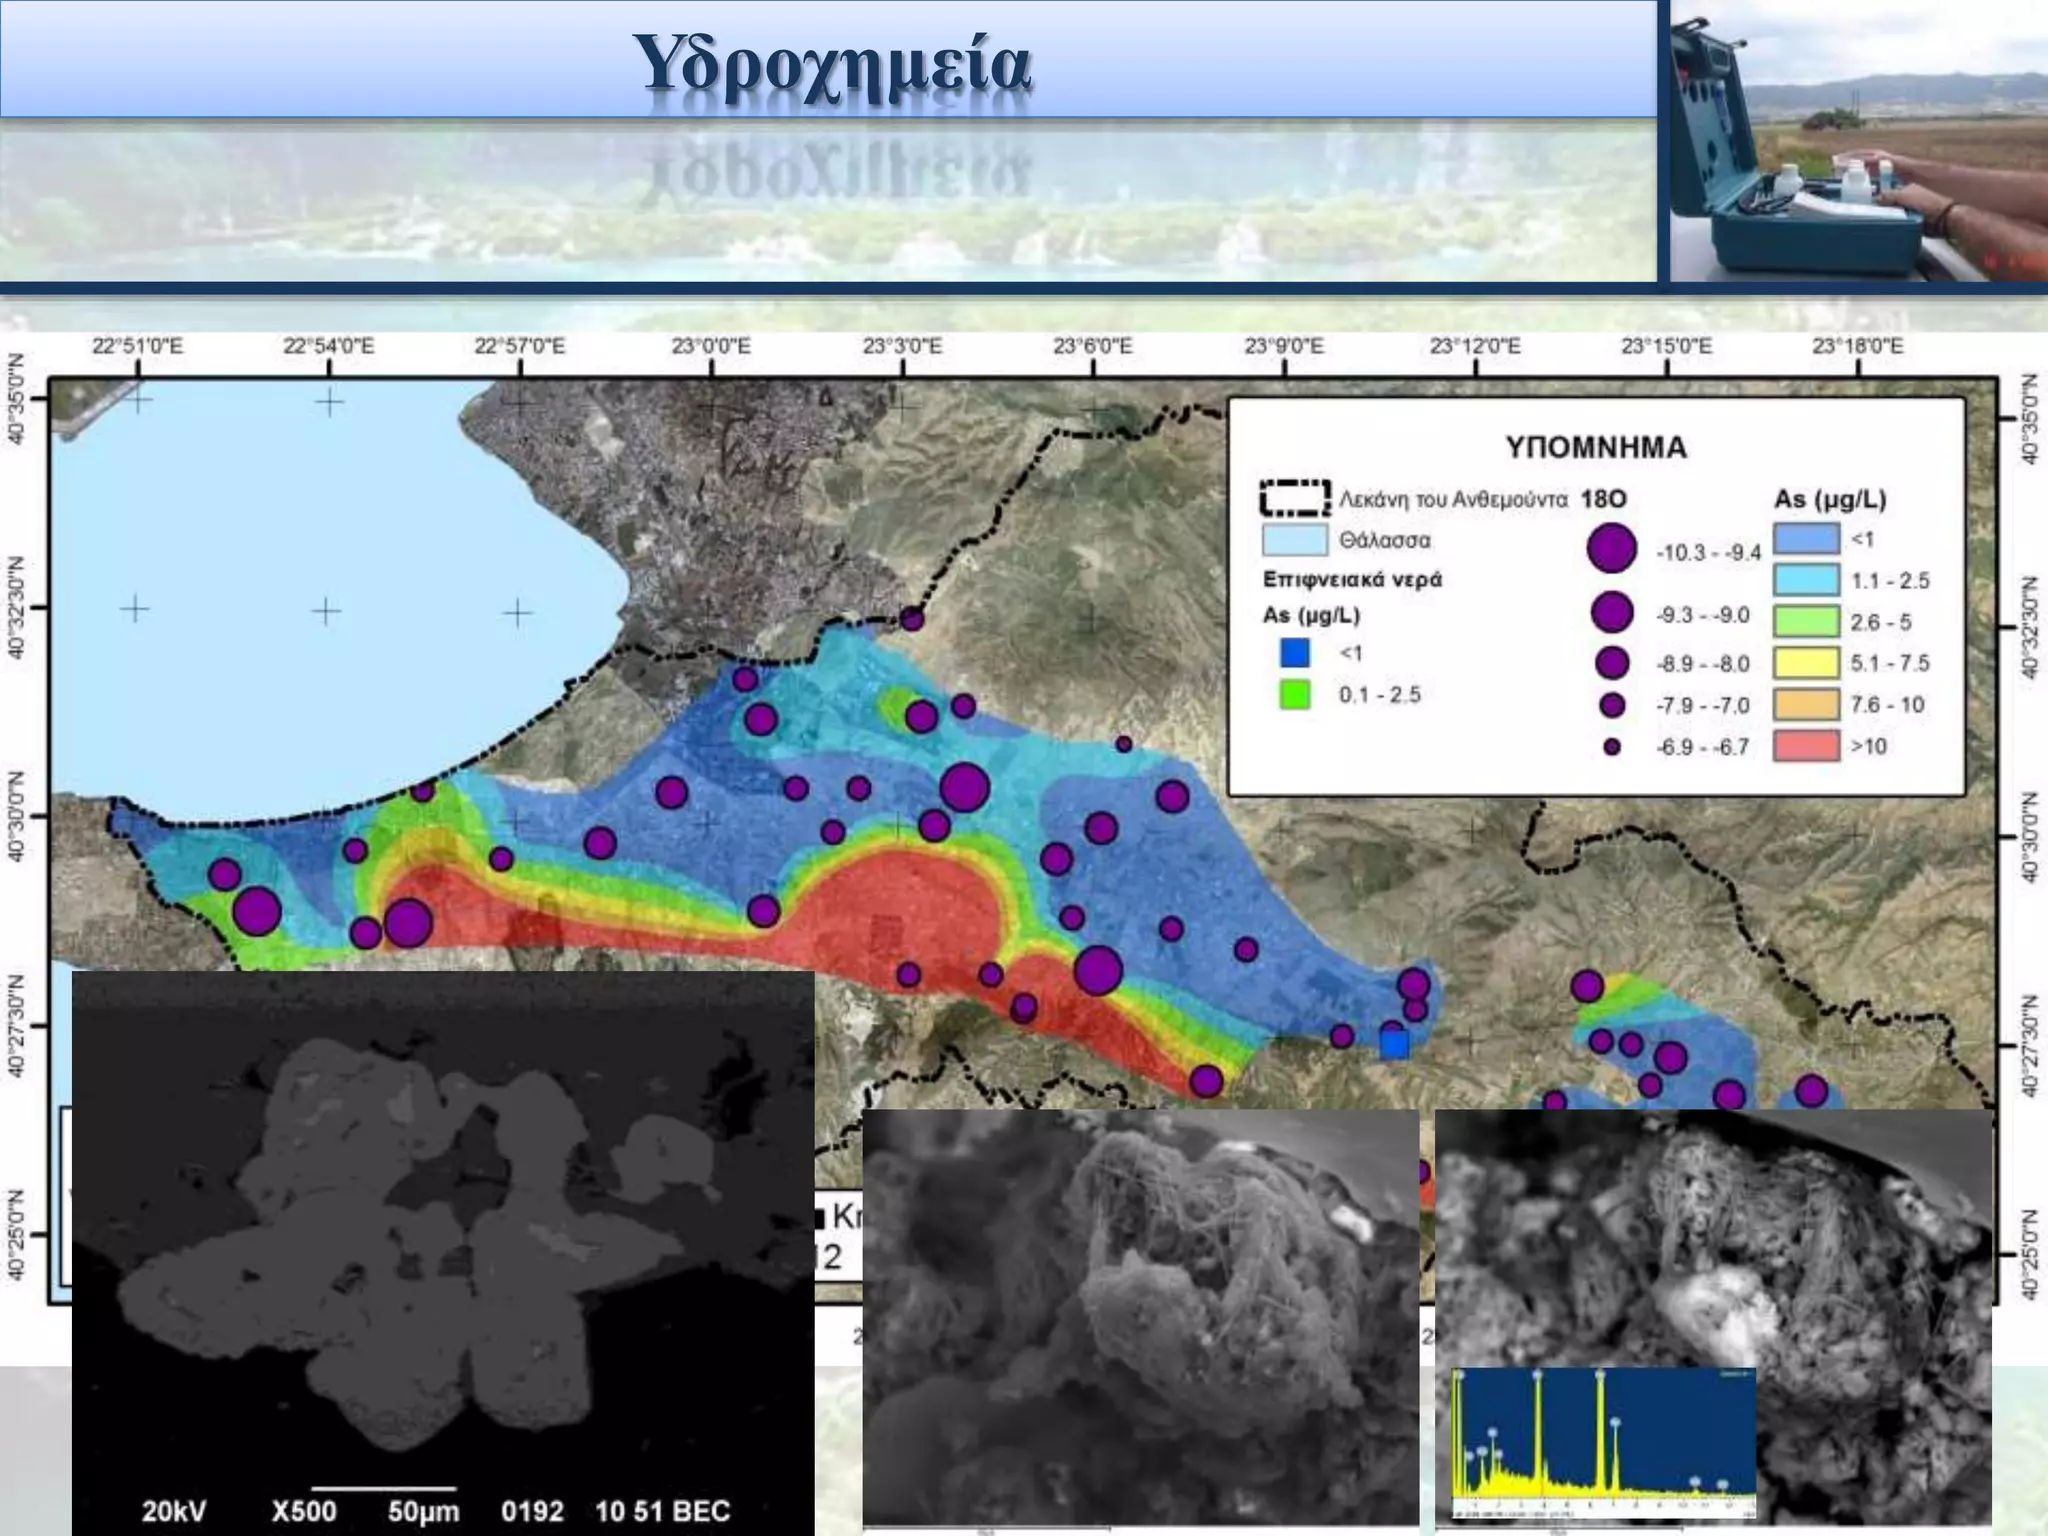Click the light blue Θάλασσα legend box
The width and height of the screenshot is (2048, 1536).
tap(1294, 540)
